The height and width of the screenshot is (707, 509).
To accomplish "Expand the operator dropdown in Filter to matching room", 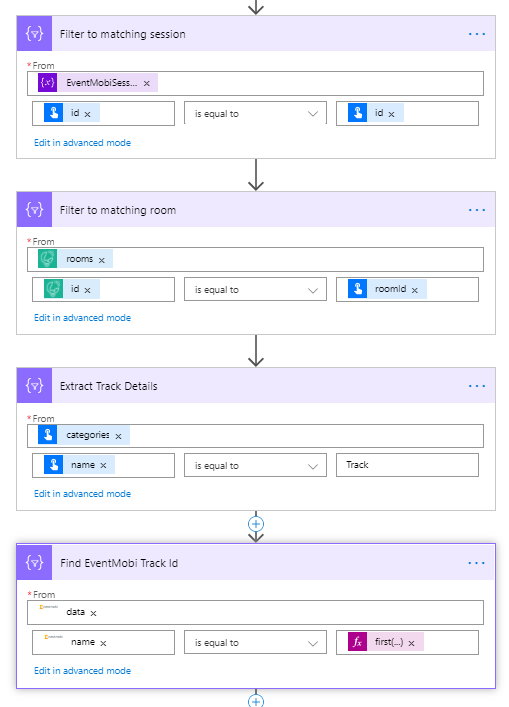I will pos(255,289).
